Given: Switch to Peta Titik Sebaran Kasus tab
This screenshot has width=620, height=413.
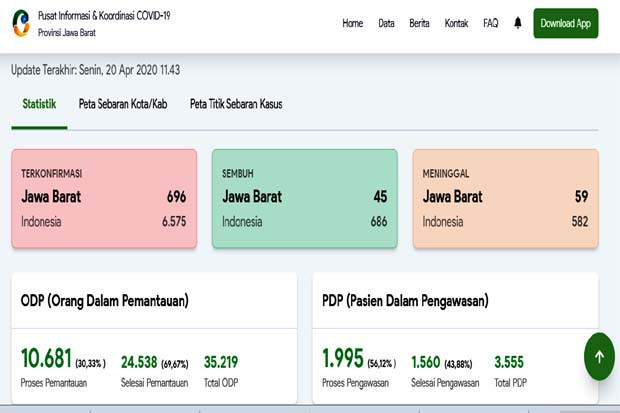Looking at the screenshot, I should pyautogui.click(x=236, y=104).
